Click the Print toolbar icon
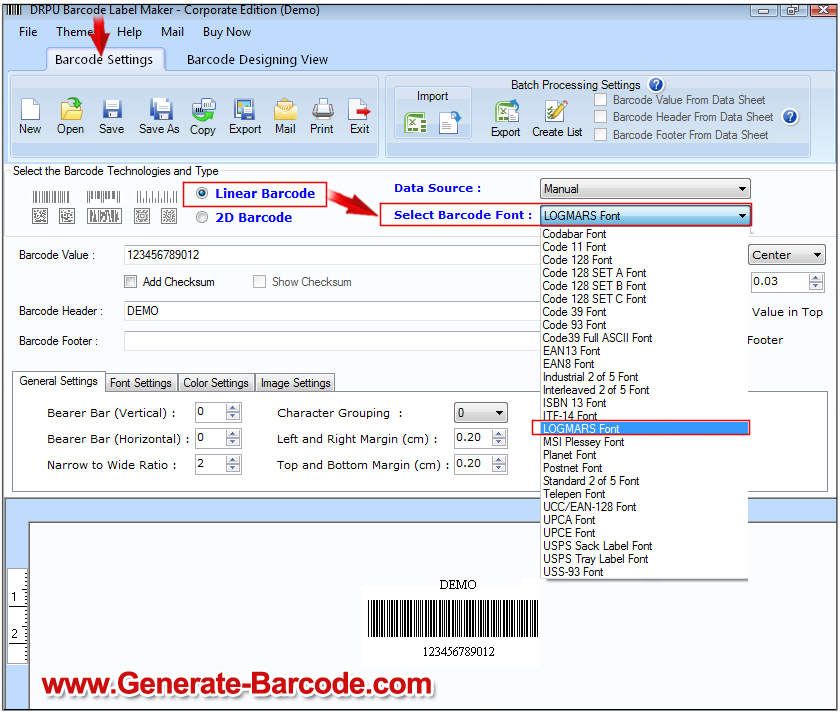Viewport: 840px width, 713px height. click(x=322, y=111)
